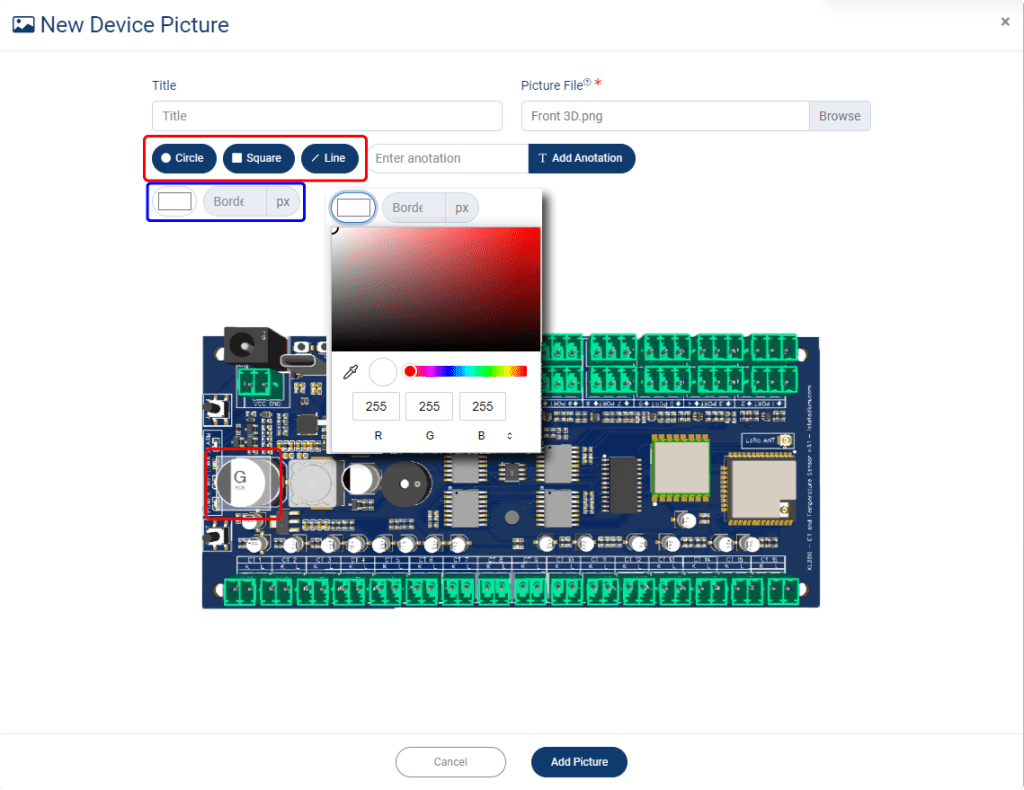Click the eyedropper color picker icon
The height and width of the screenshot is (790, 1024).
pyautogui.click(x=350, y=372)
